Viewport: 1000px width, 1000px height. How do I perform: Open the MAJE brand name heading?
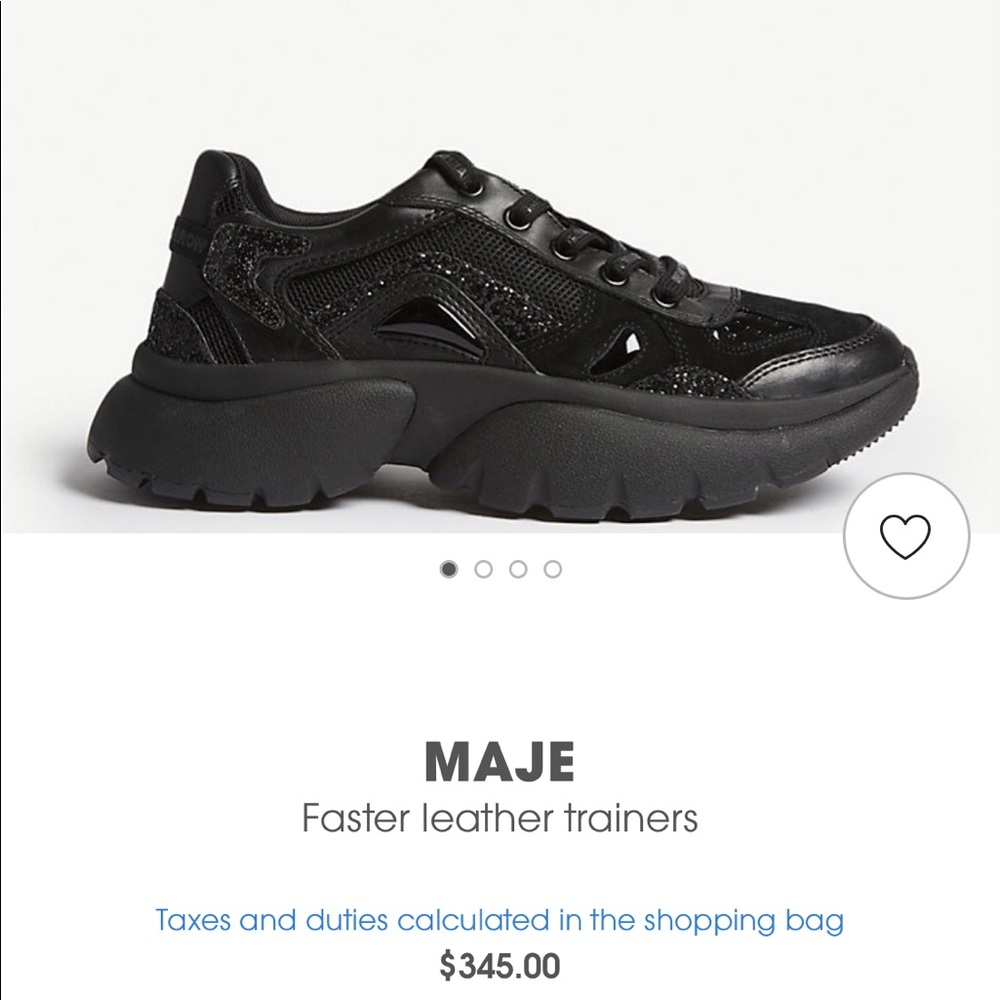click(x=499, y=762)
